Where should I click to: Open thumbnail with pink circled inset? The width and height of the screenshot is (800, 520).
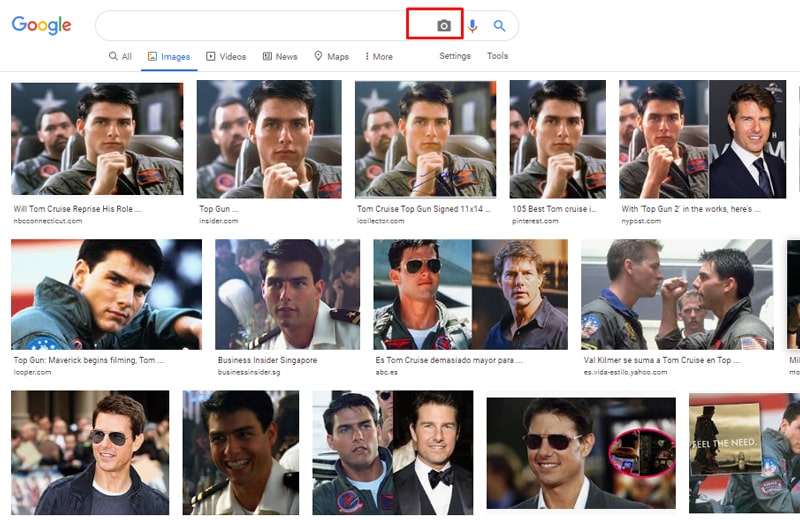tap(581, 453)
